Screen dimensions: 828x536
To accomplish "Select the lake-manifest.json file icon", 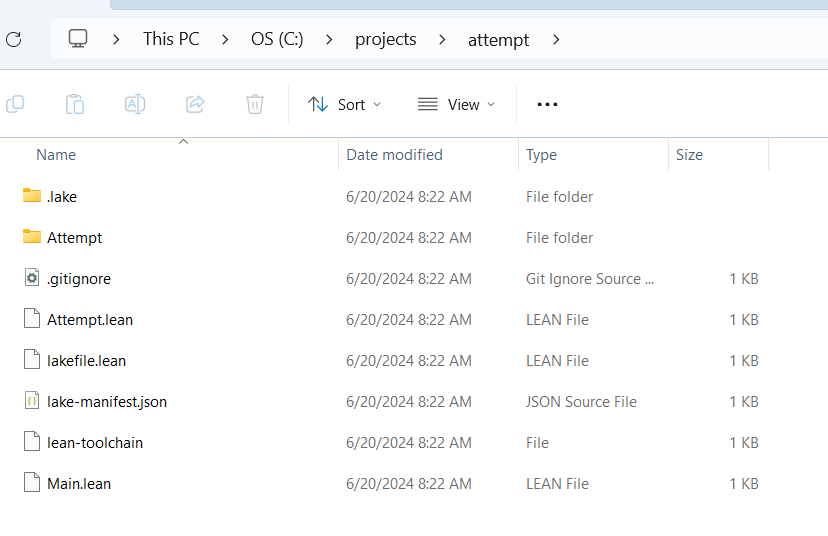I will [x=32, y=401].
